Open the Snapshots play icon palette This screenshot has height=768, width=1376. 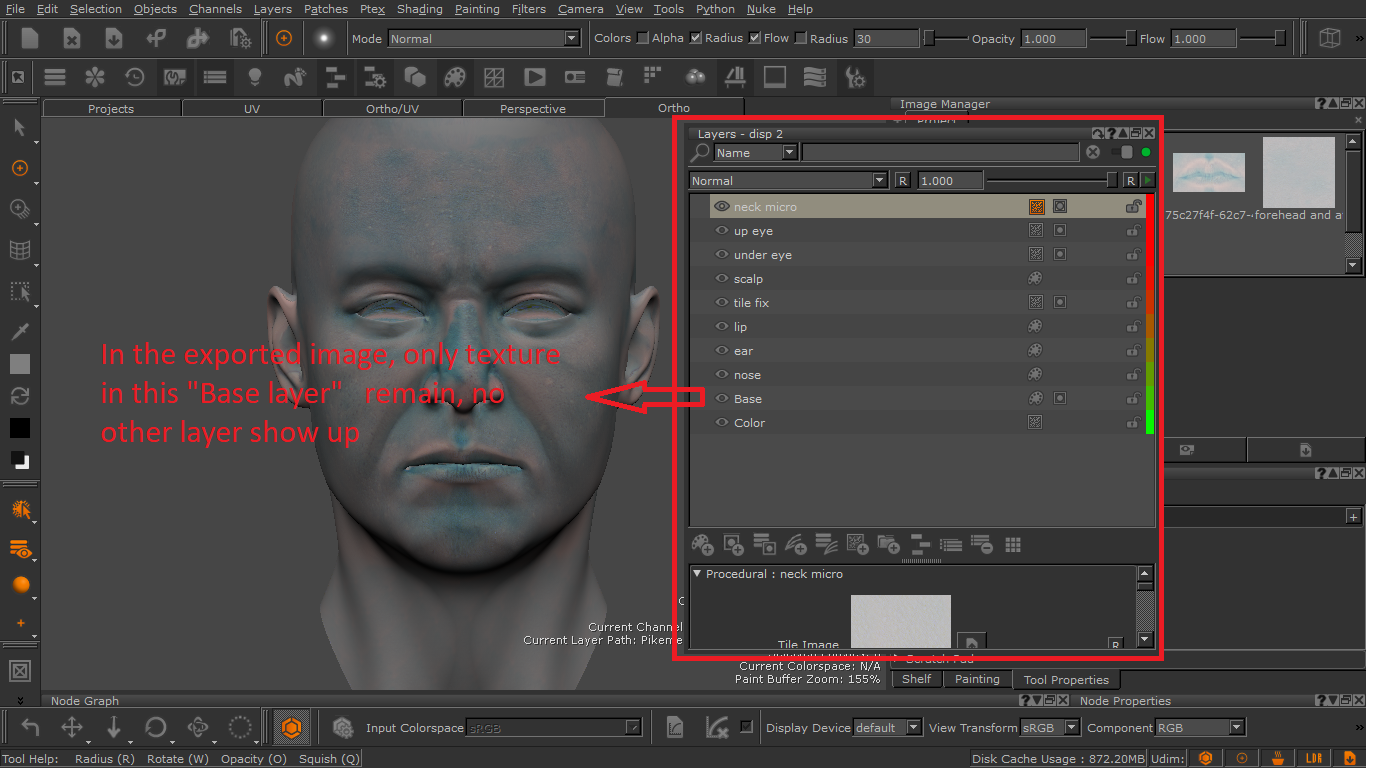535,77
